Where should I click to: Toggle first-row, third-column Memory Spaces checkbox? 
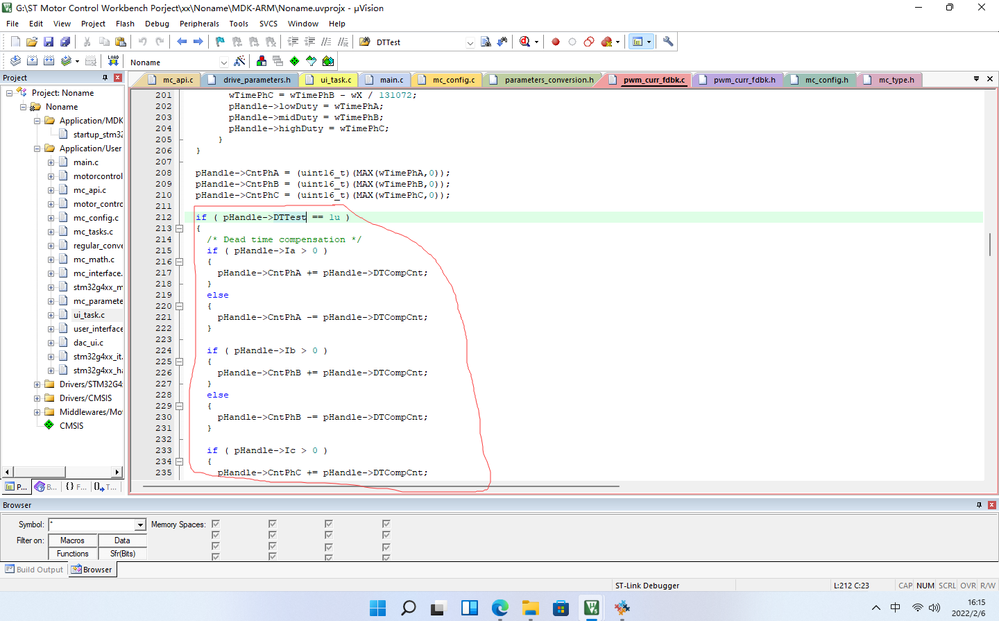click(x=328, y=524)
